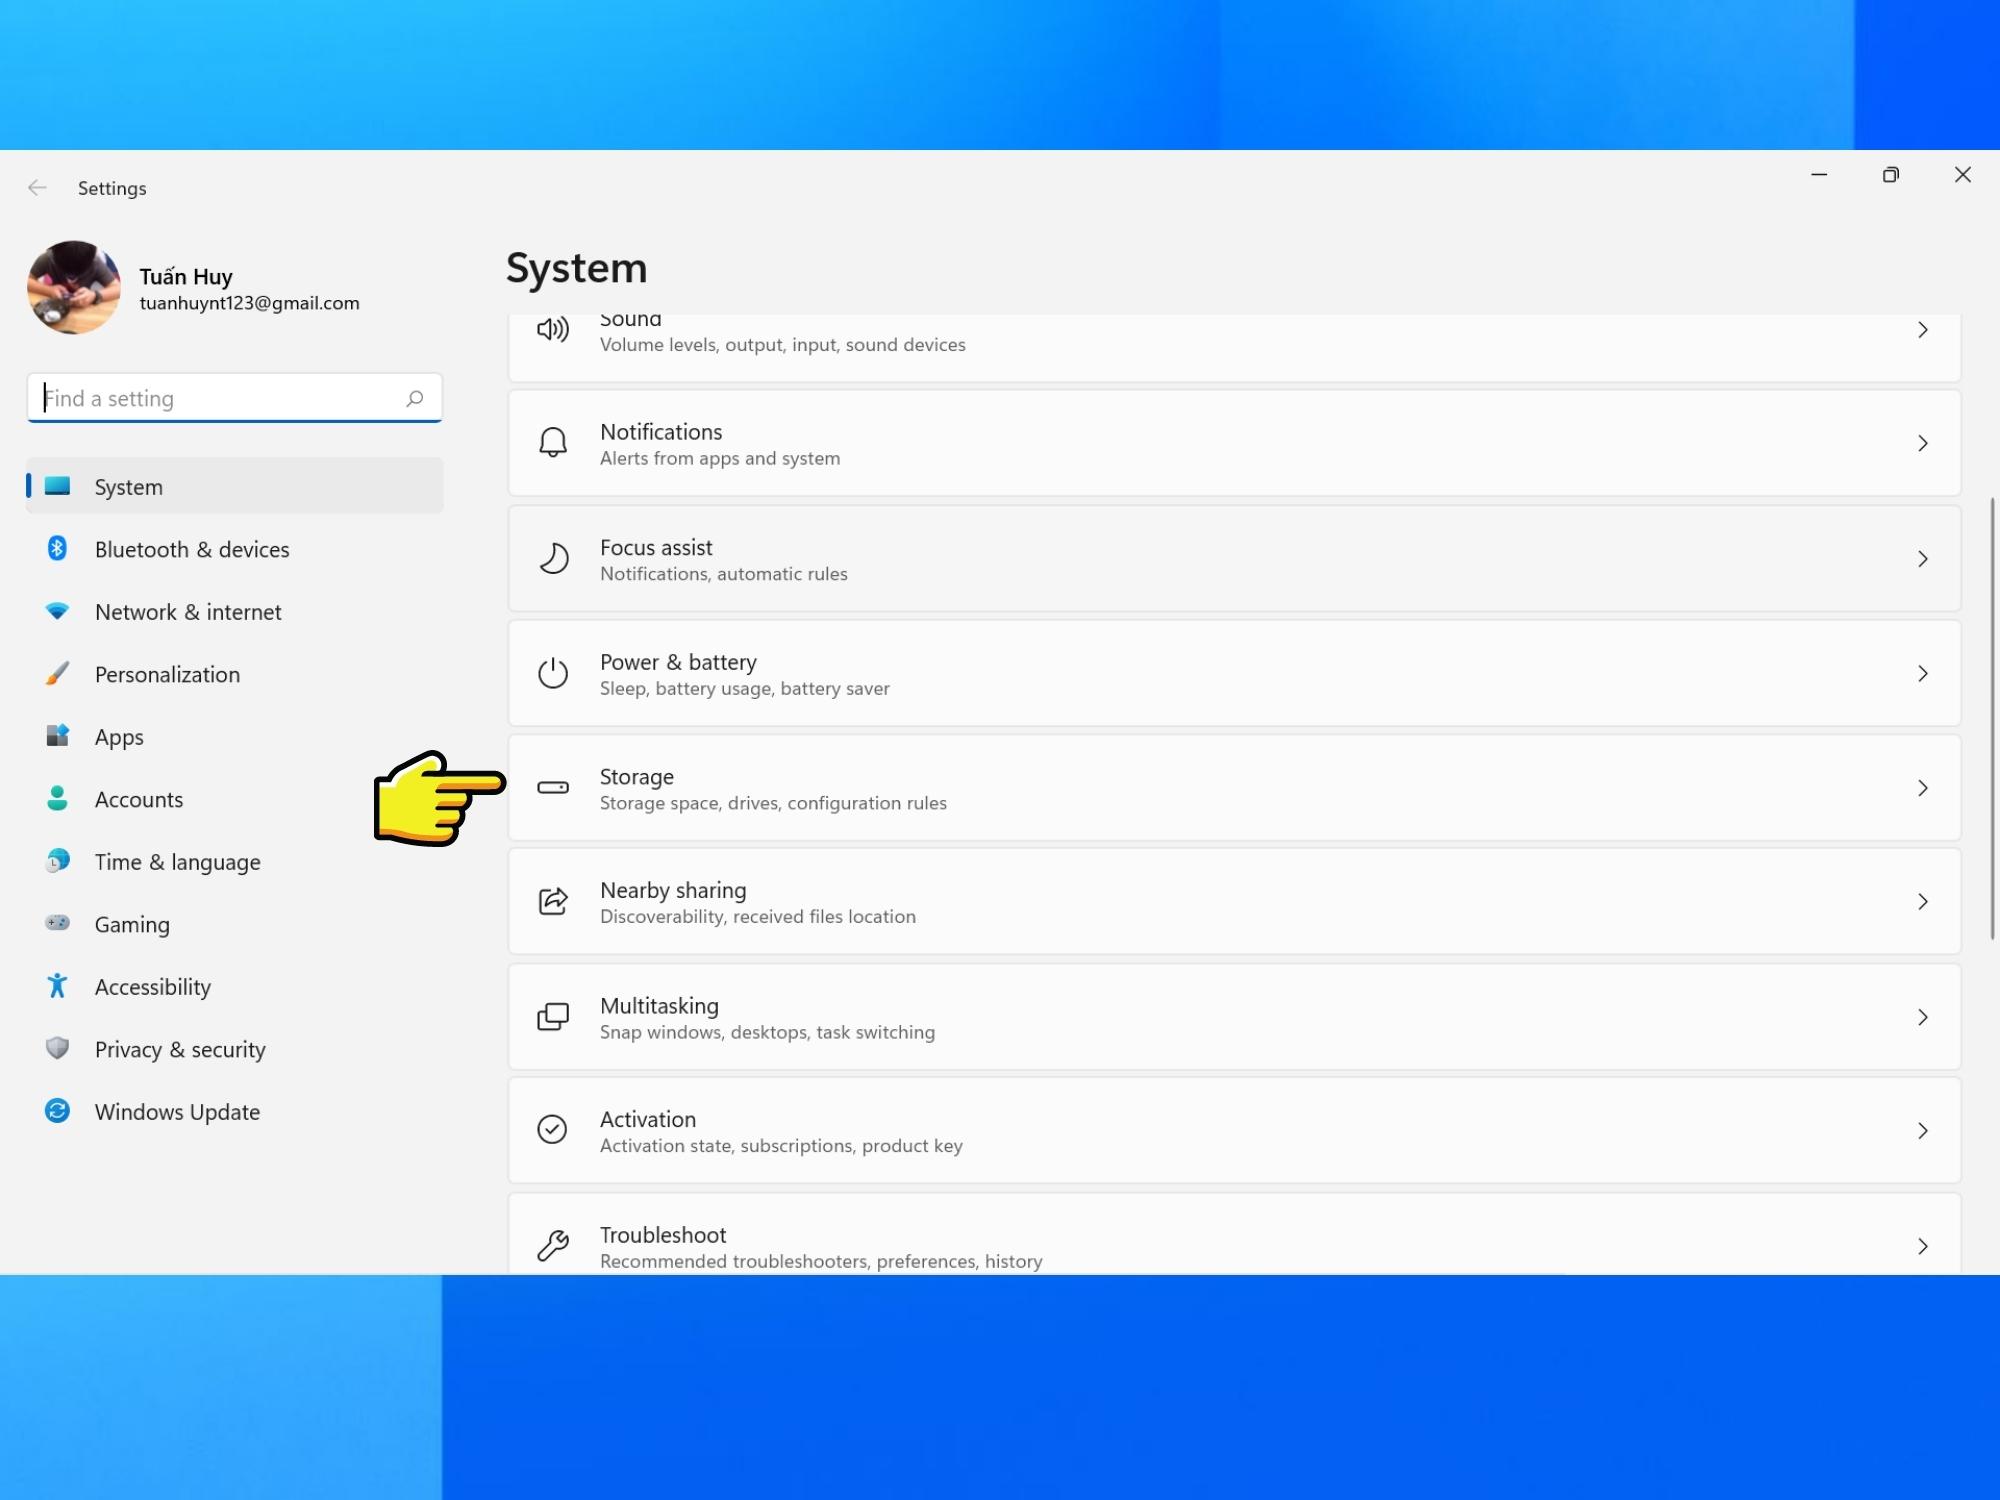This screenshot has width=2000, height=1500.
Task: Click the Storage drive icon
Action: click(553, 788)
